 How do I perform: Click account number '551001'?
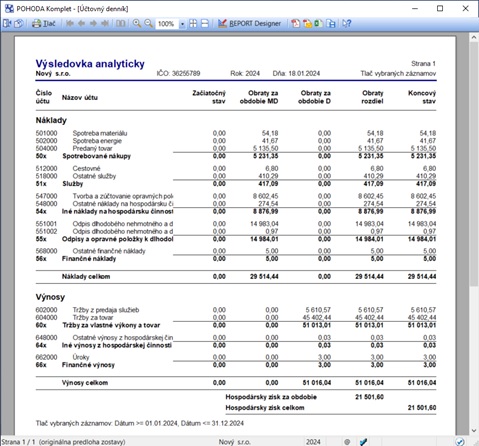(x=46, y=224)
